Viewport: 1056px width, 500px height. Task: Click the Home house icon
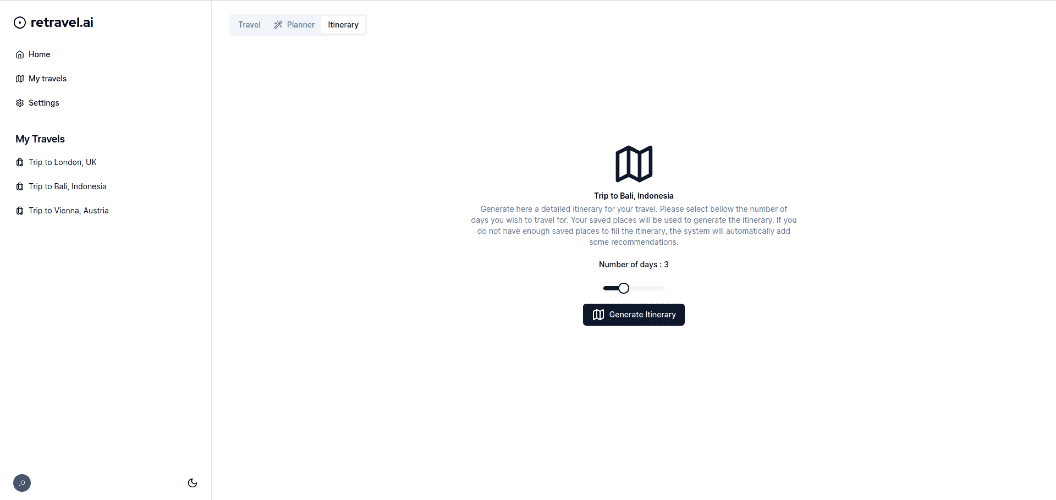[x=20, y=55]
